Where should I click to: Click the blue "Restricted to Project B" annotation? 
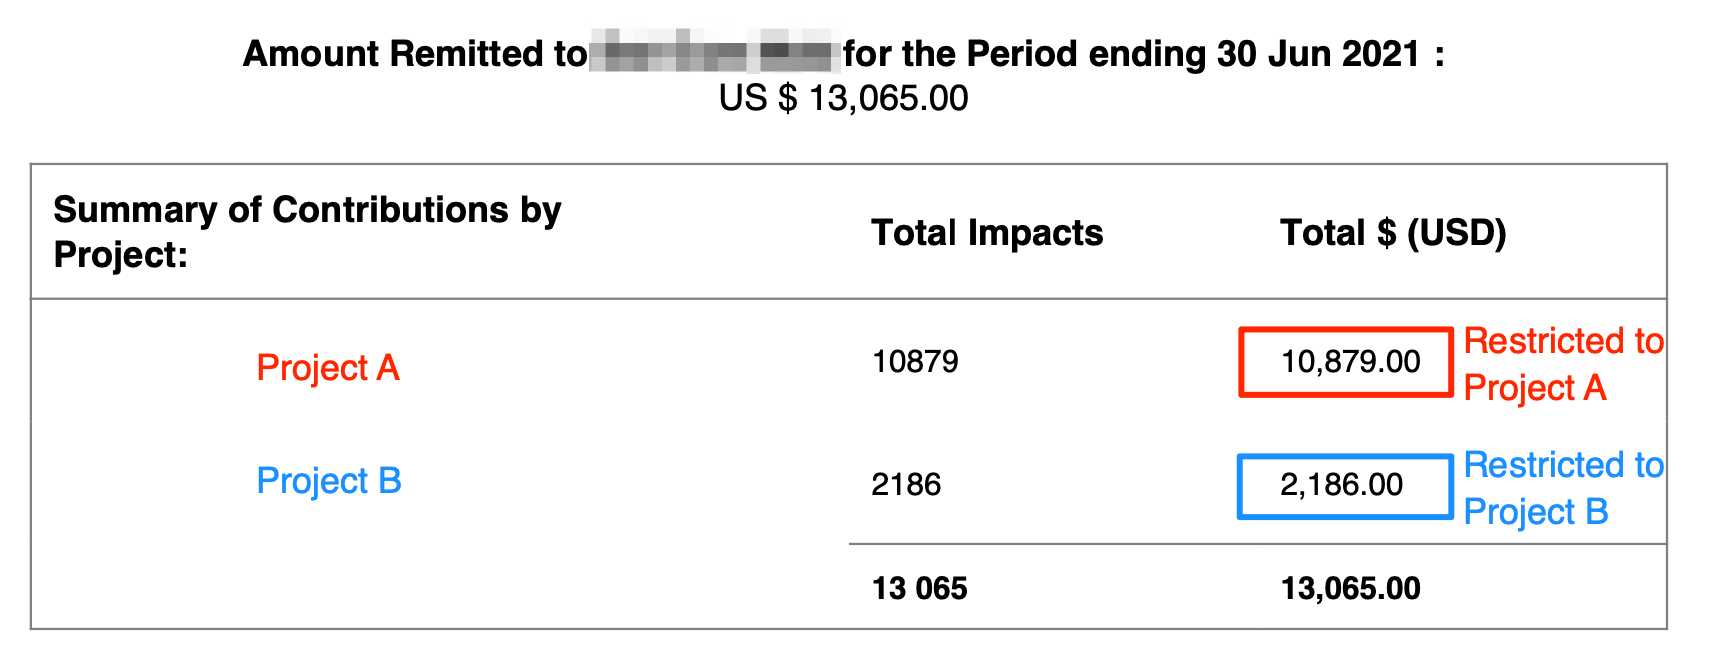(x=1562, y=488)
